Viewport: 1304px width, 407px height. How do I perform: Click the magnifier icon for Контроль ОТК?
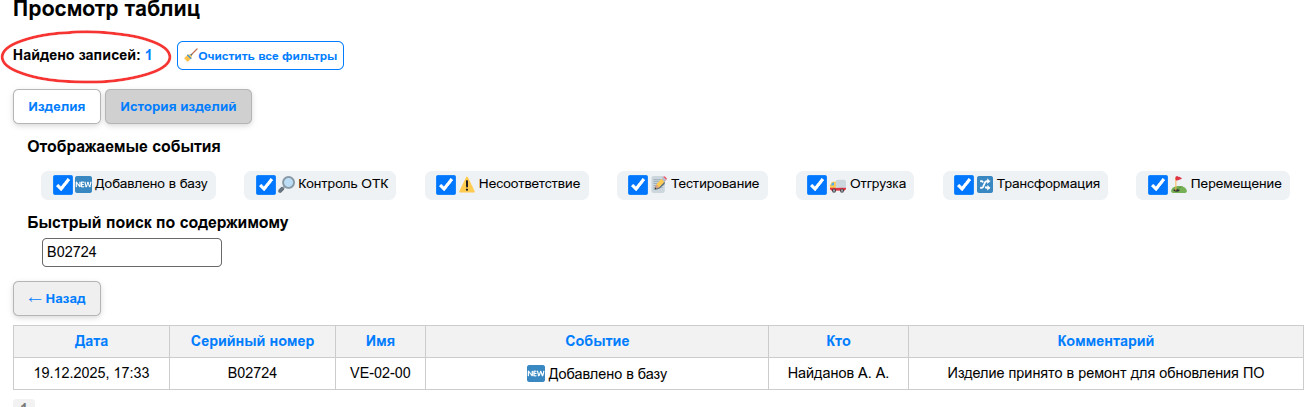[286, 185]
